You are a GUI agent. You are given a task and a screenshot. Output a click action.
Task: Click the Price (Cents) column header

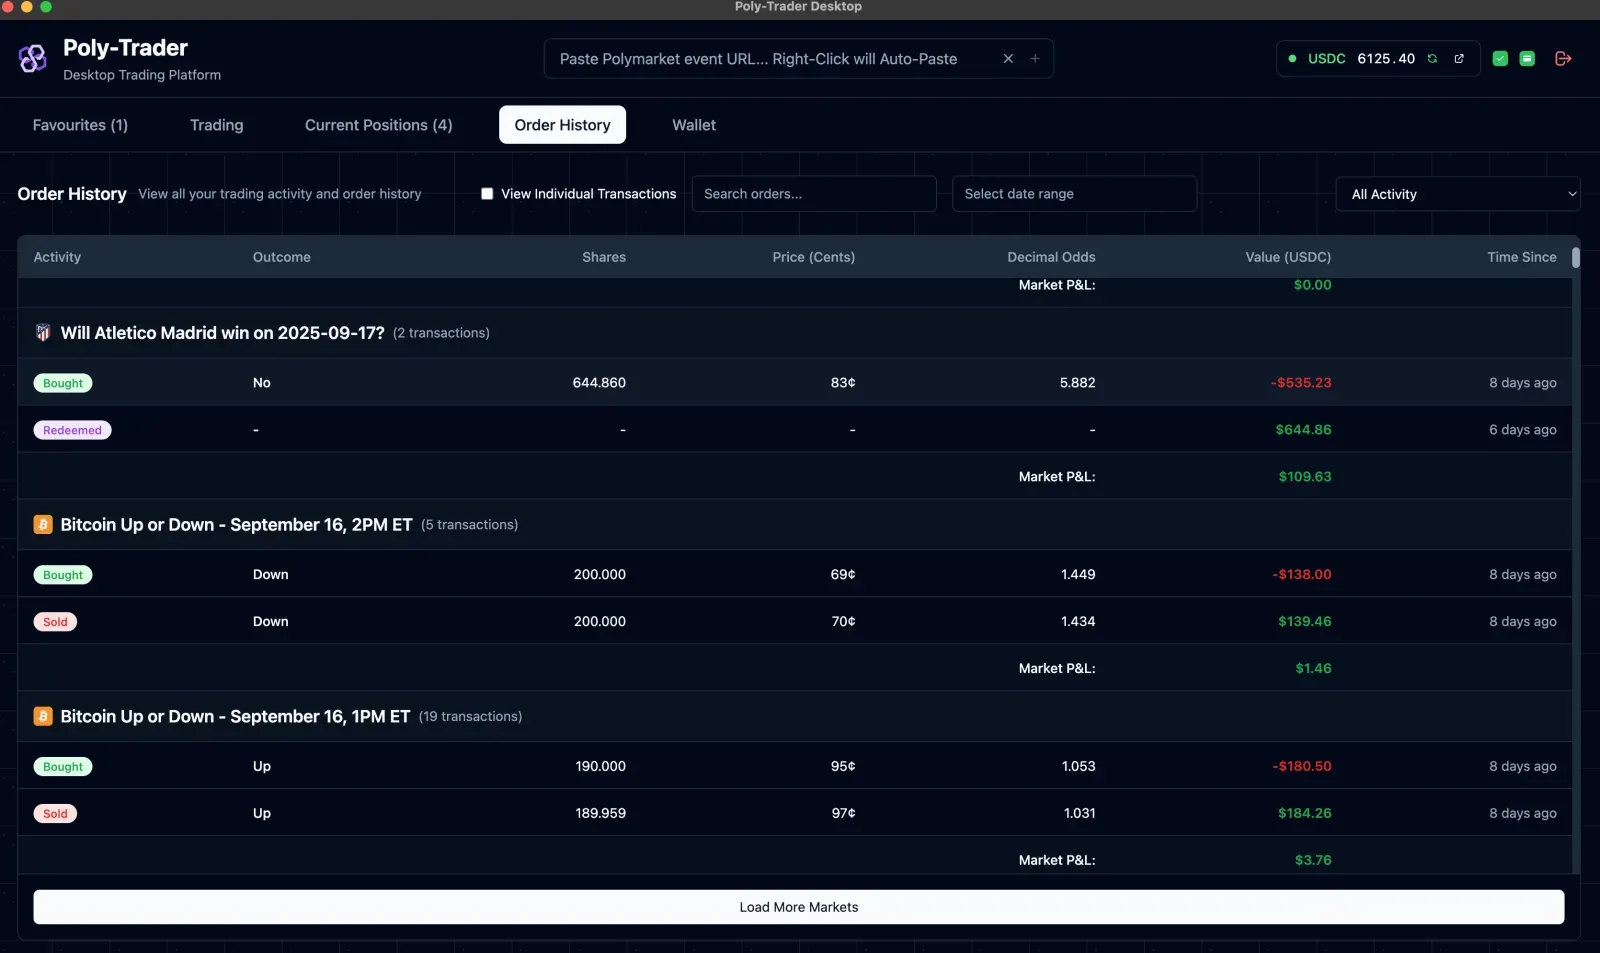813,257
